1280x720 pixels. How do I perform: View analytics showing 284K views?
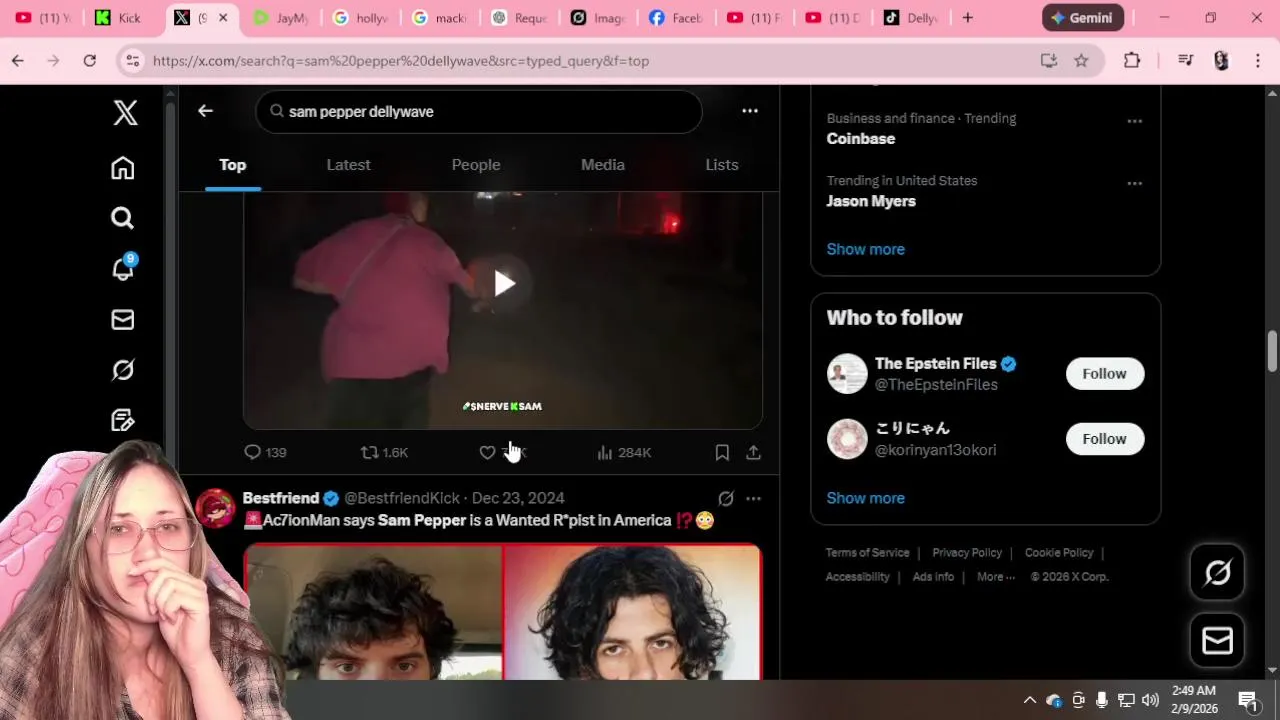[x=624, y=452]
